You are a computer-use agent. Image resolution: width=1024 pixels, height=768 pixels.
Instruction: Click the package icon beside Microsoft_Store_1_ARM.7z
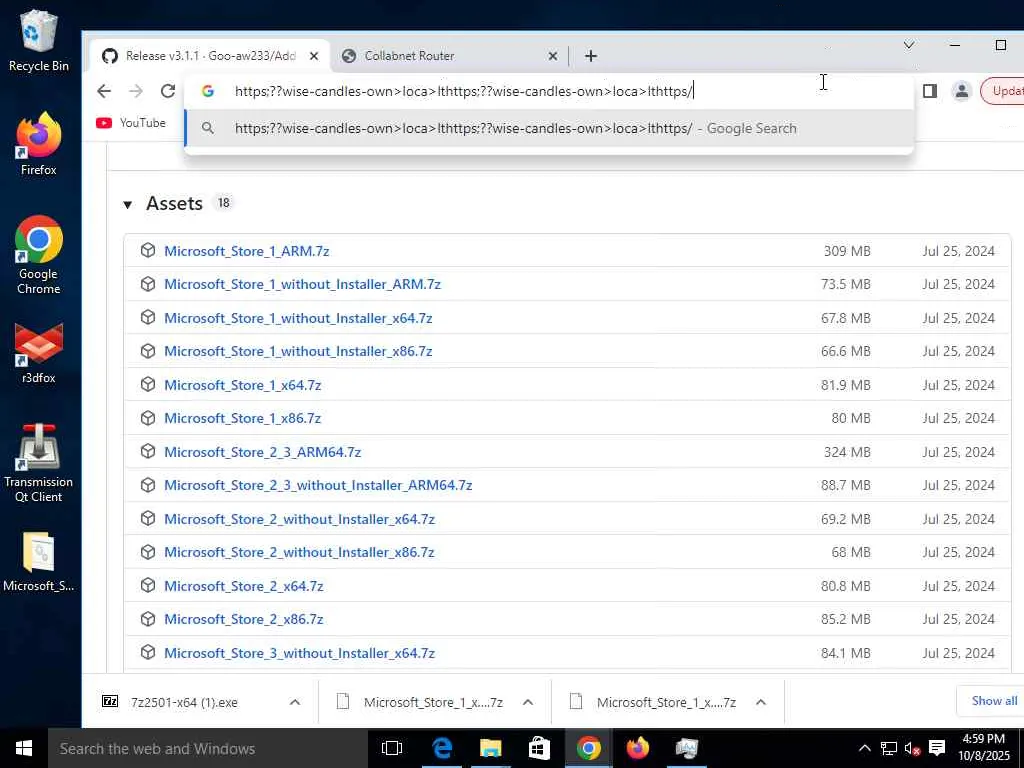tap(148, 250)
